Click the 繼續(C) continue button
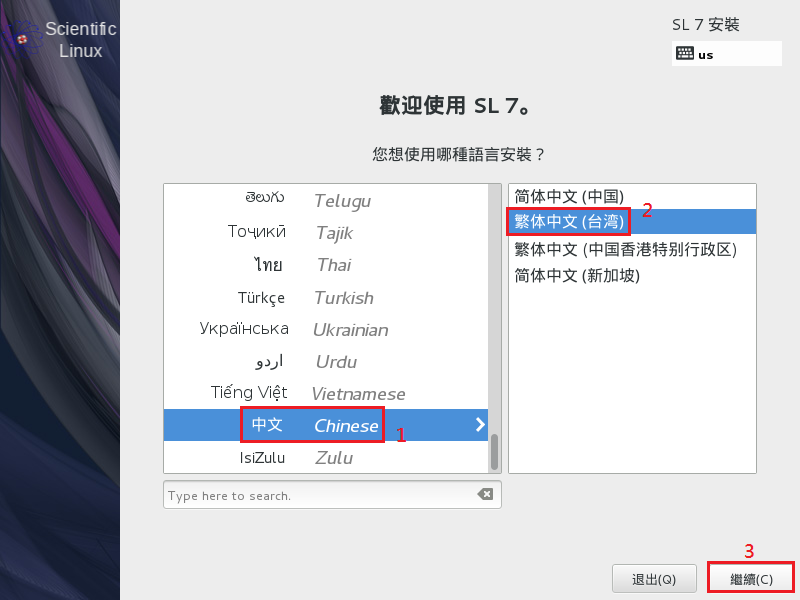The width and height of the screenshot is (800, 600). click(x=751, y=579)
